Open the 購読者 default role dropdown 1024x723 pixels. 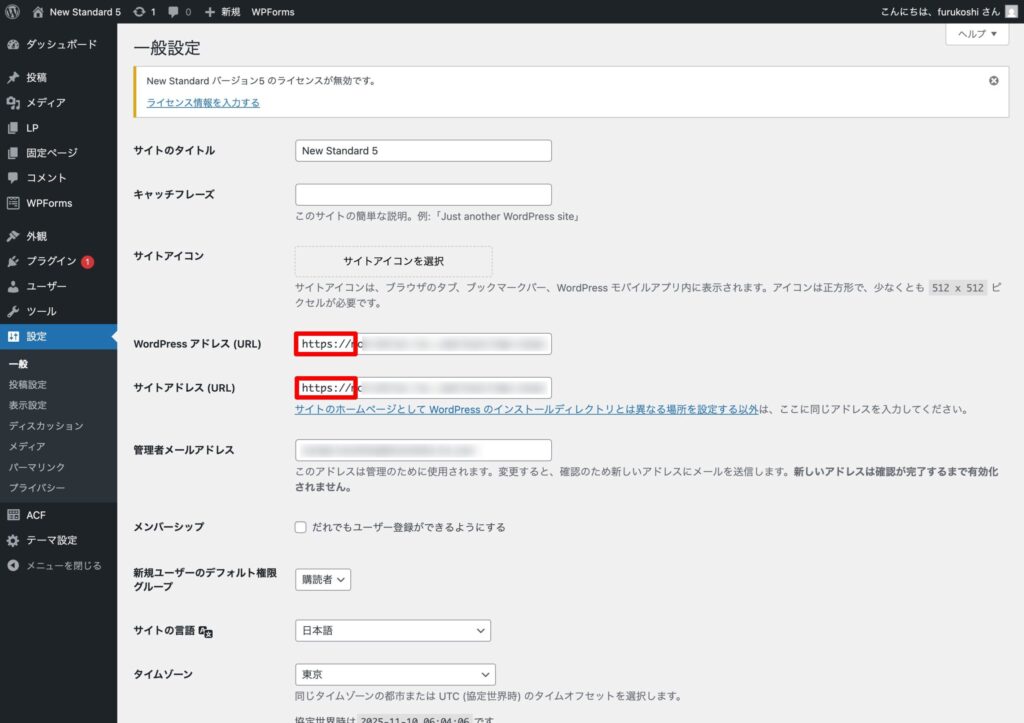click(x=322, y=579)
